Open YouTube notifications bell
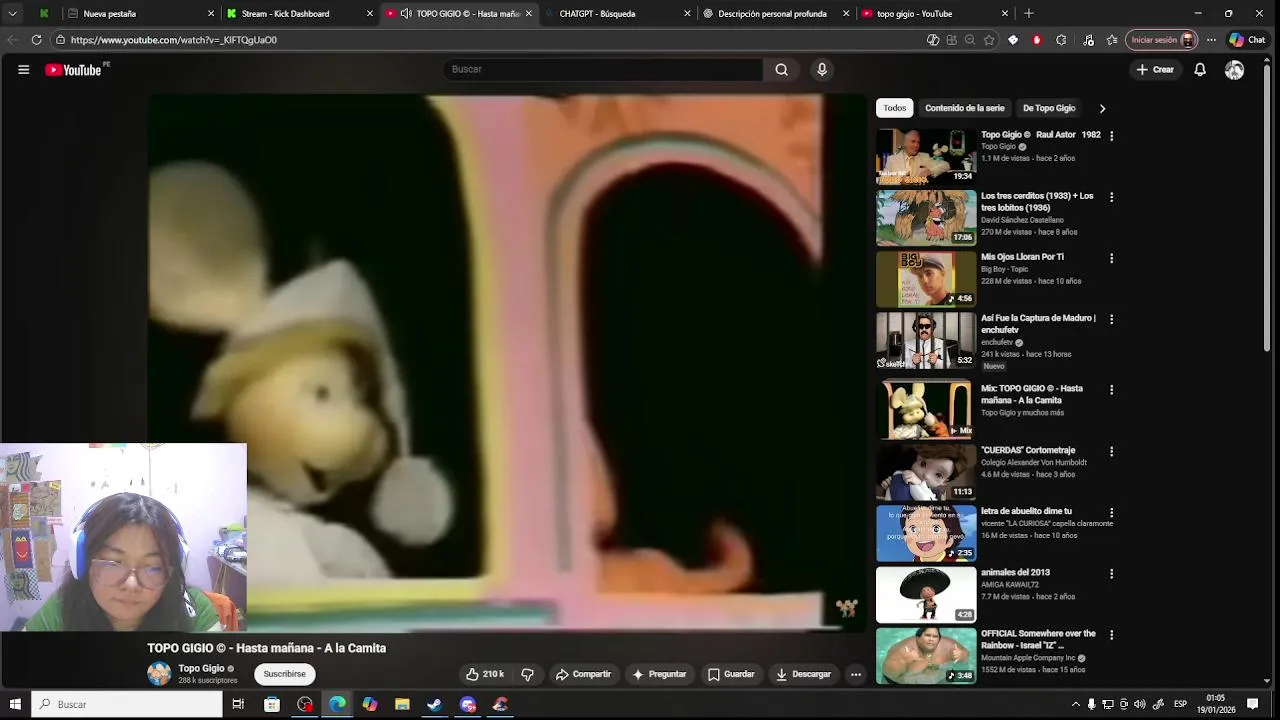Screen dimensions: 1280x720 click(x=1200, y=70)
